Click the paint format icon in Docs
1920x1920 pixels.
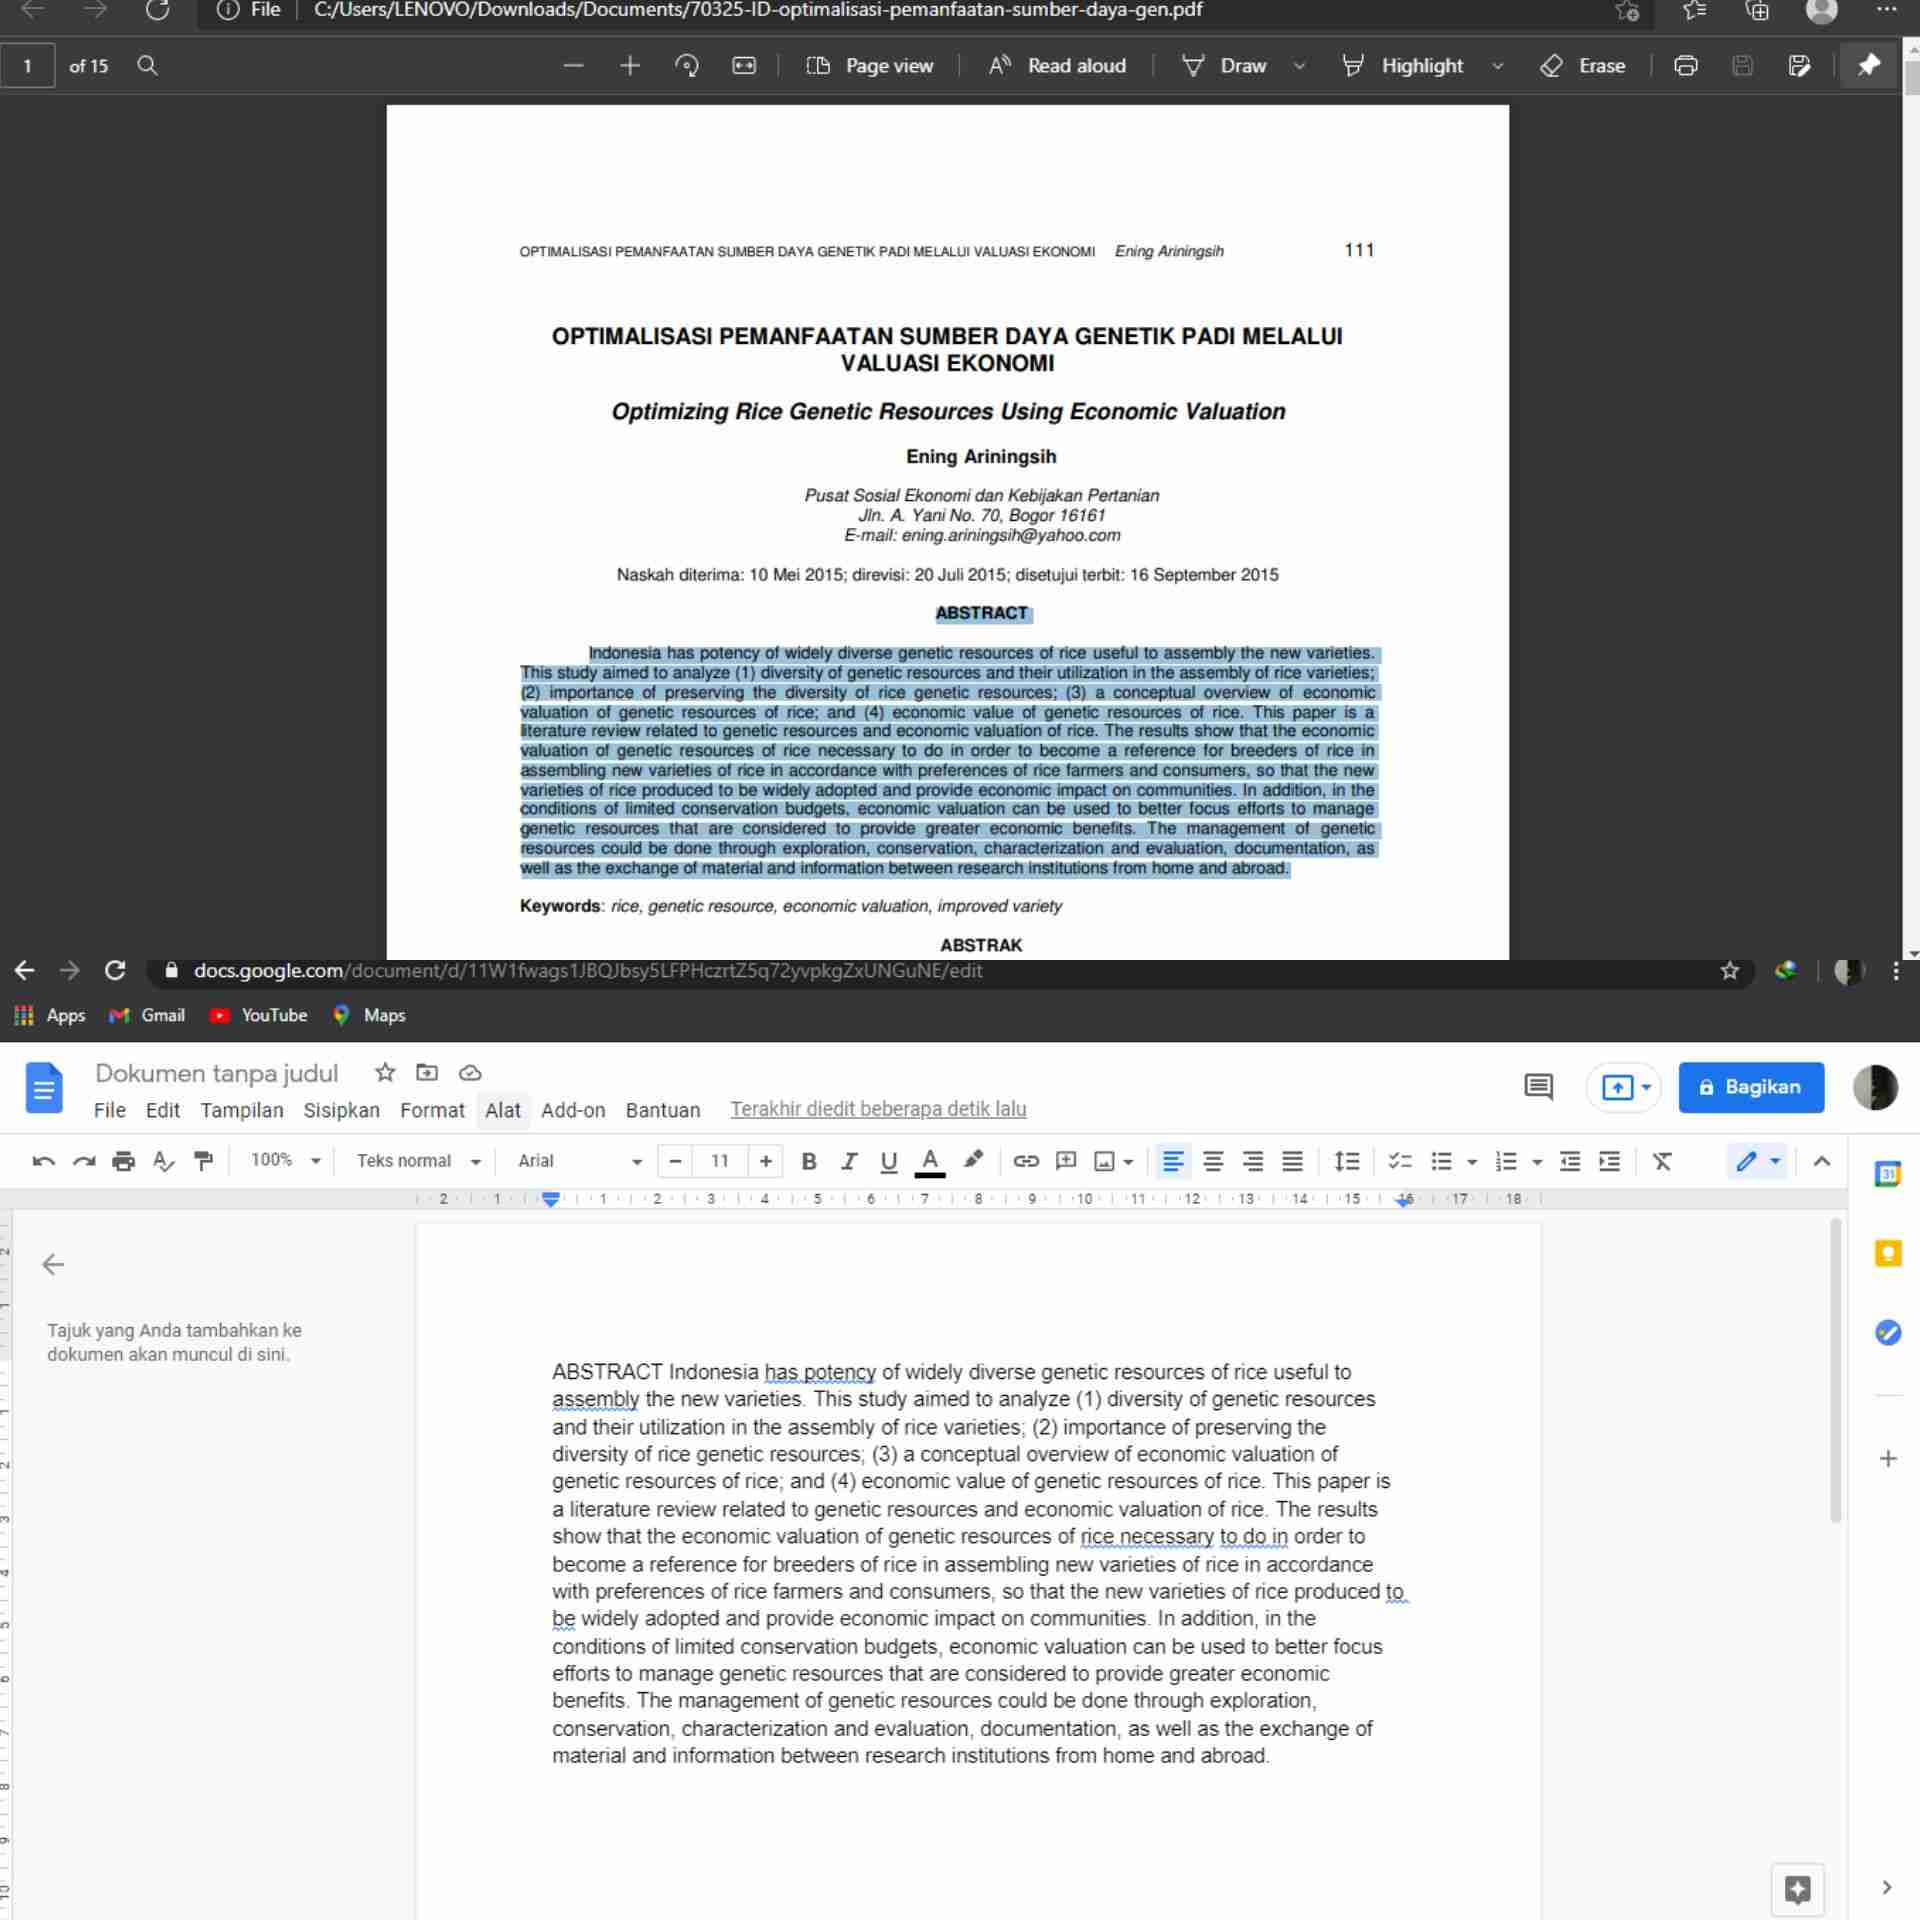[204, 1161]
